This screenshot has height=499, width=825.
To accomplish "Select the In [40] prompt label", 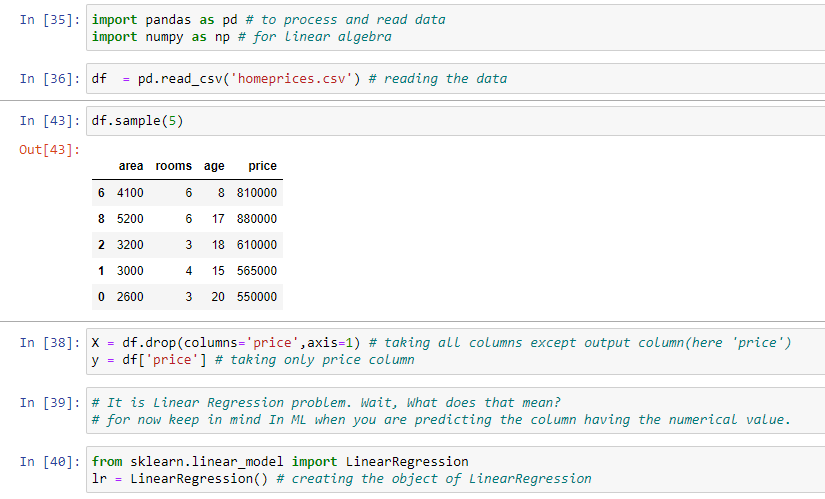I will (49, 462).
